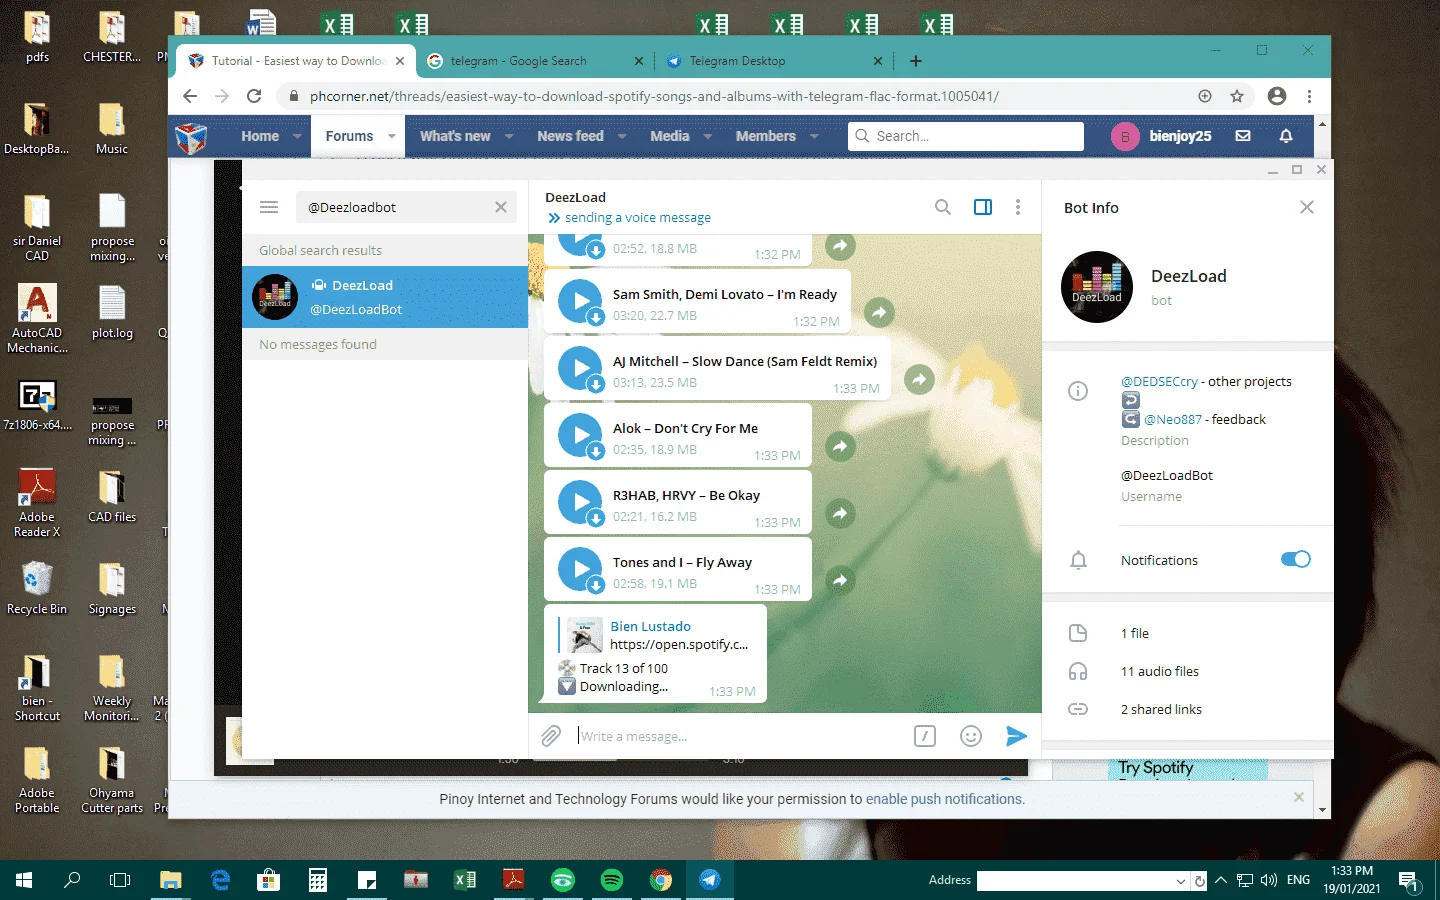The image size is (1440, 900).
Task: Play Sam Smith I'm Ready track
Action: pos(580,302)
